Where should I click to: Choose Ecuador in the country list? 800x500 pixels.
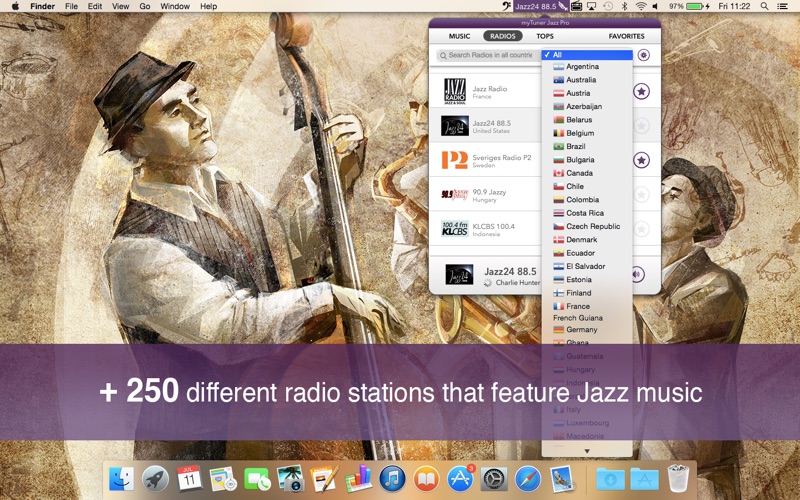tap(587, 253)
